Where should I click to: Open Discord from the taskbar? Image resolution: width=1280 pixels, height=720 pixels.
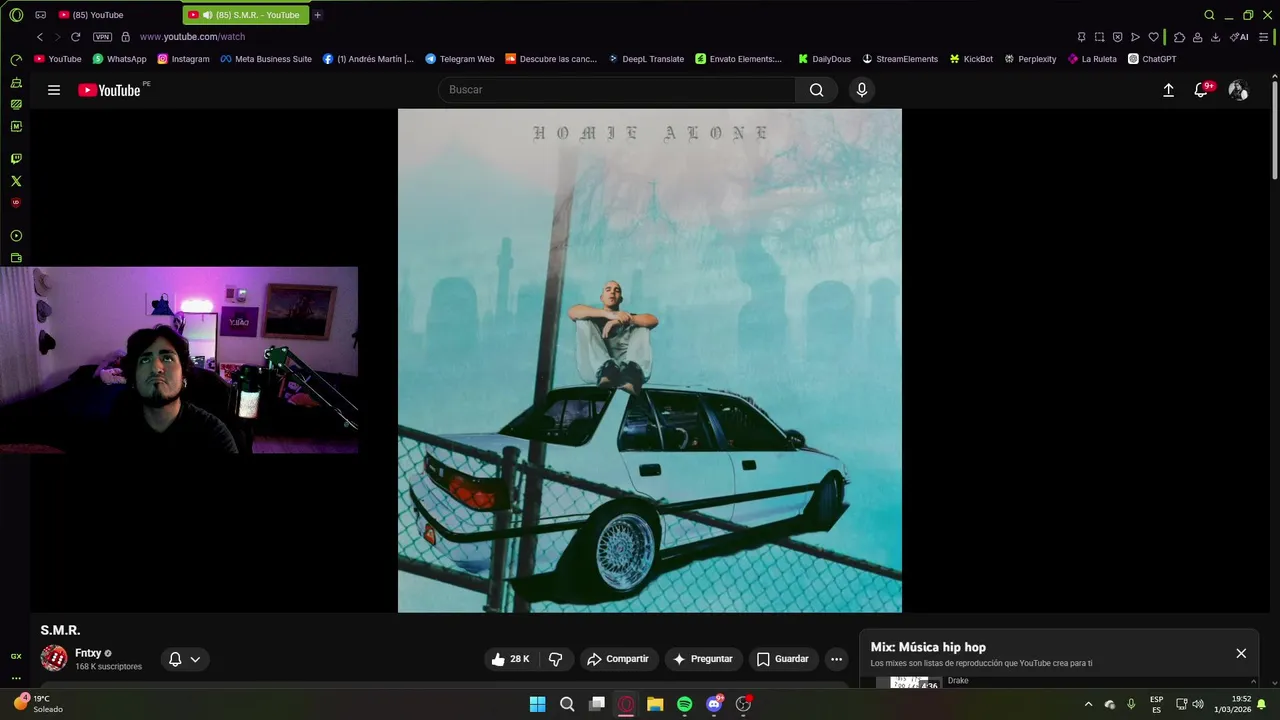(714, 704)
